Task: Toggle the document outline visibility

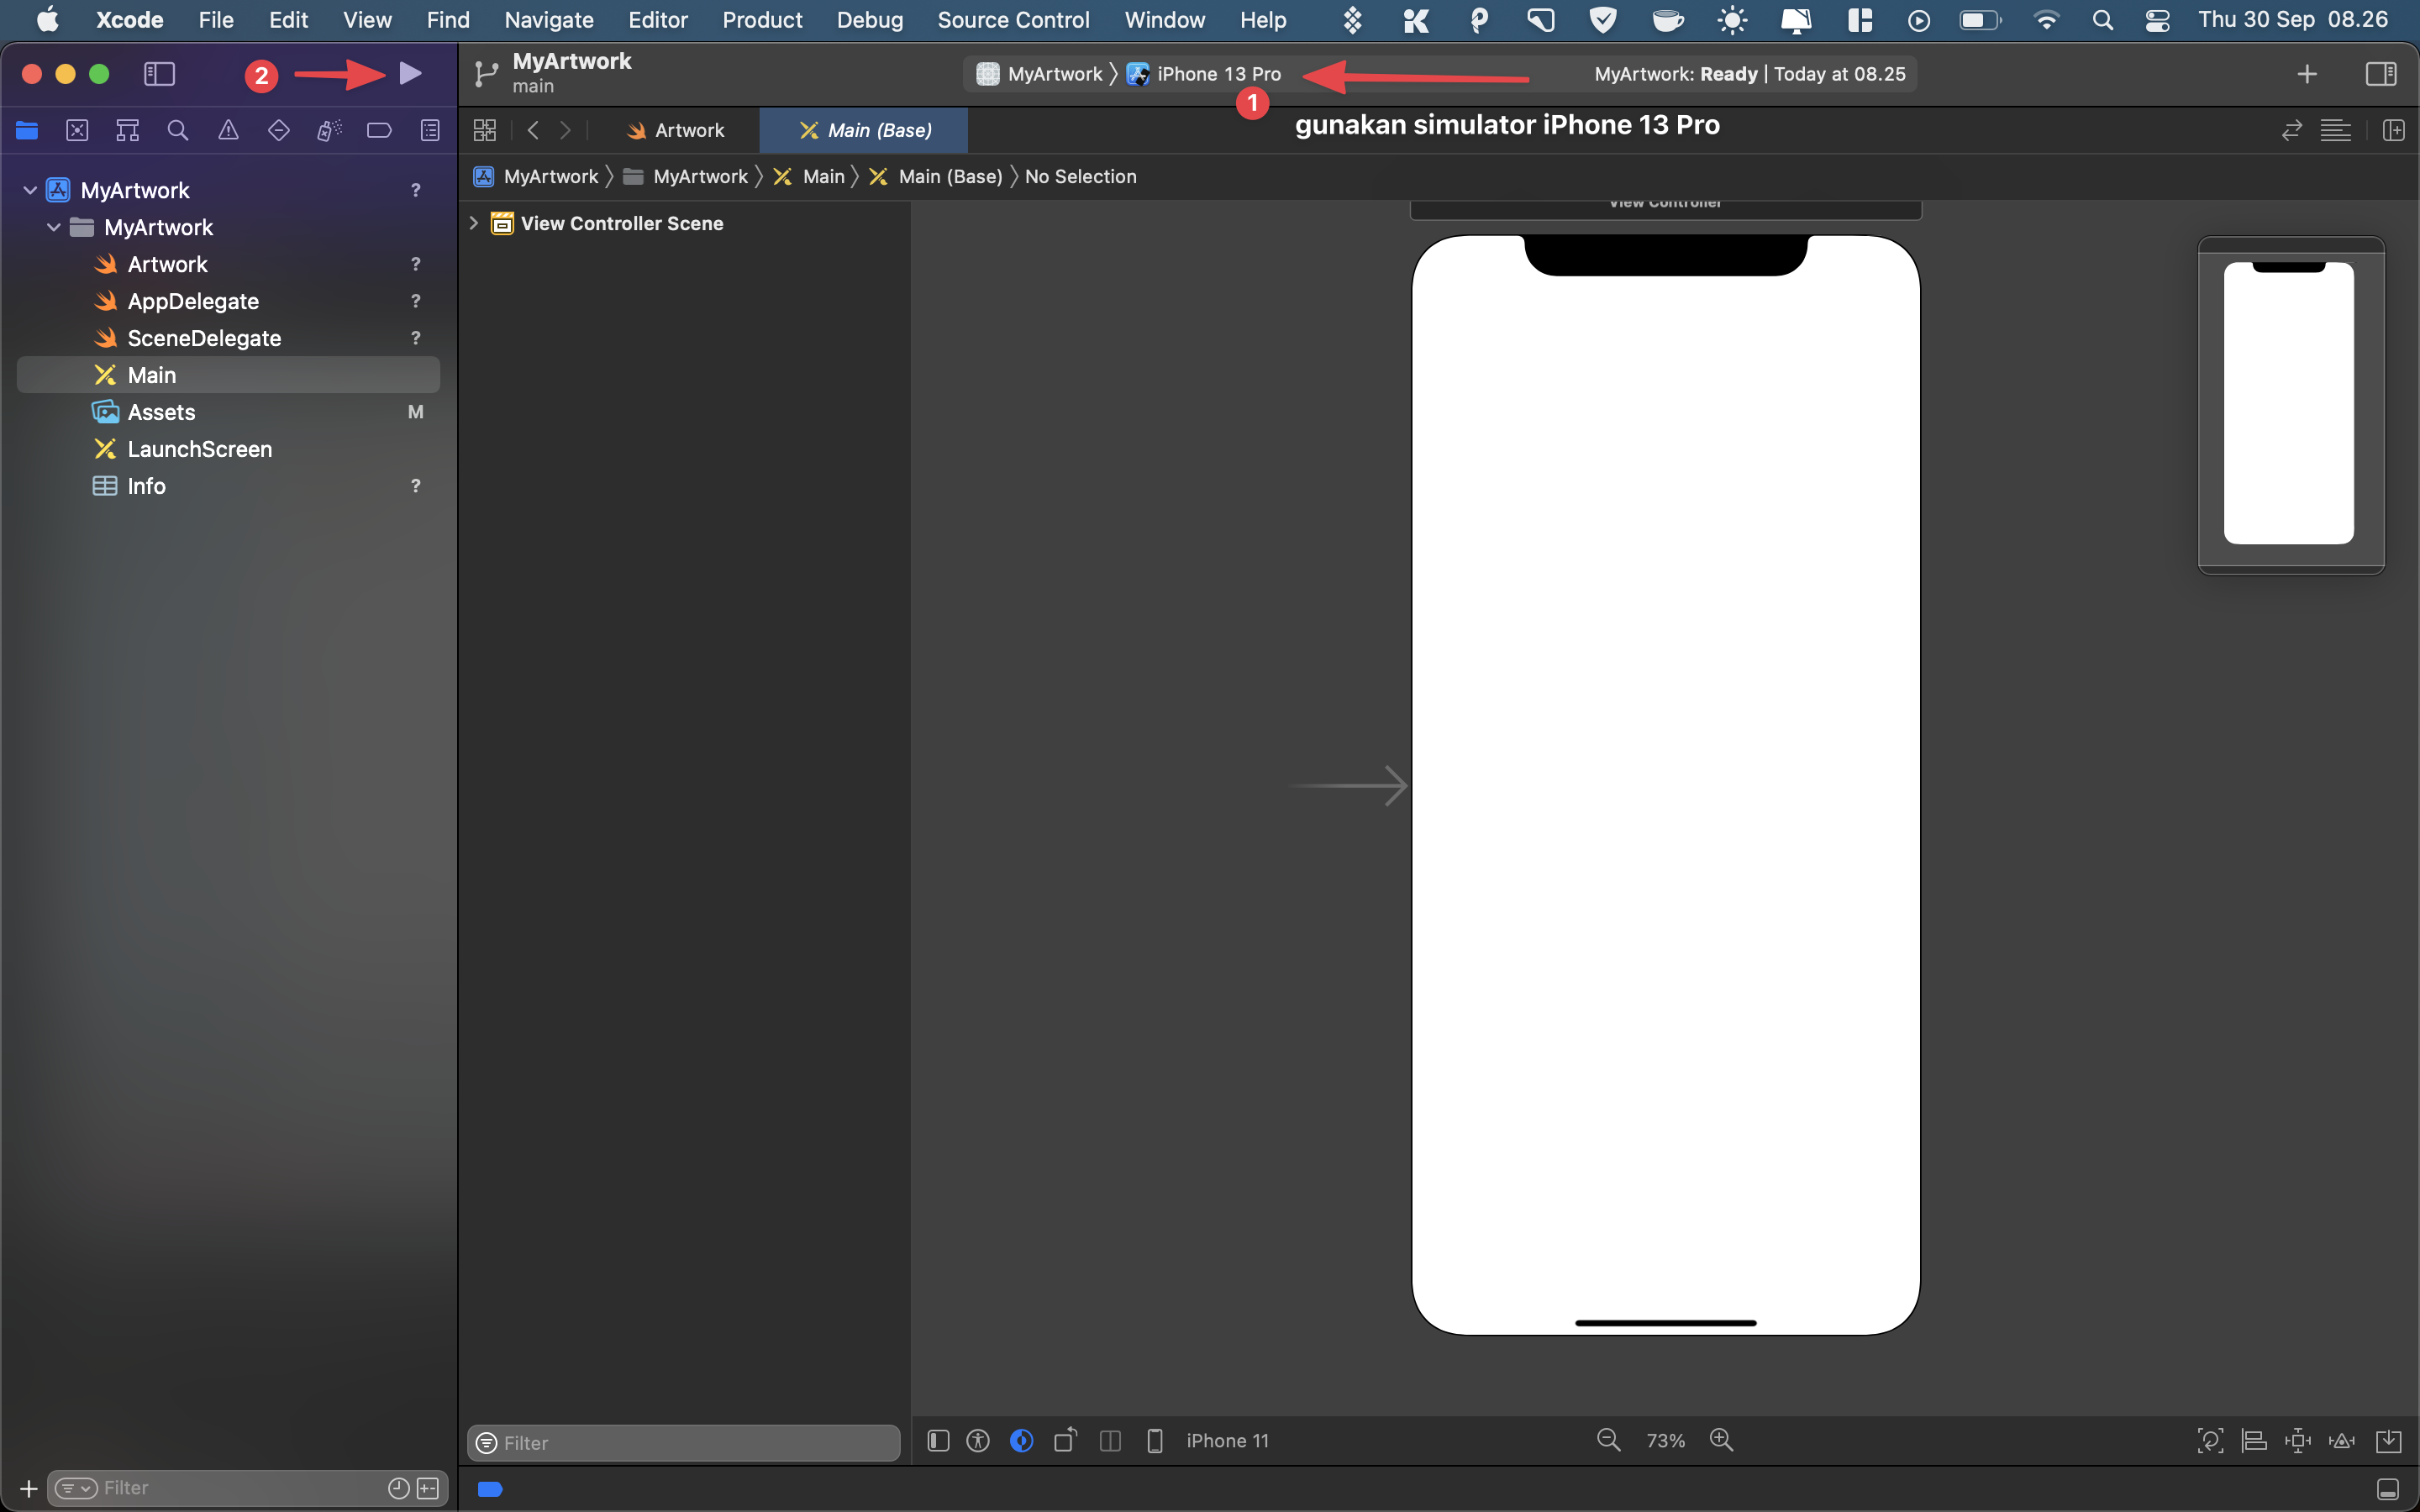Action: coord(938,1440)
